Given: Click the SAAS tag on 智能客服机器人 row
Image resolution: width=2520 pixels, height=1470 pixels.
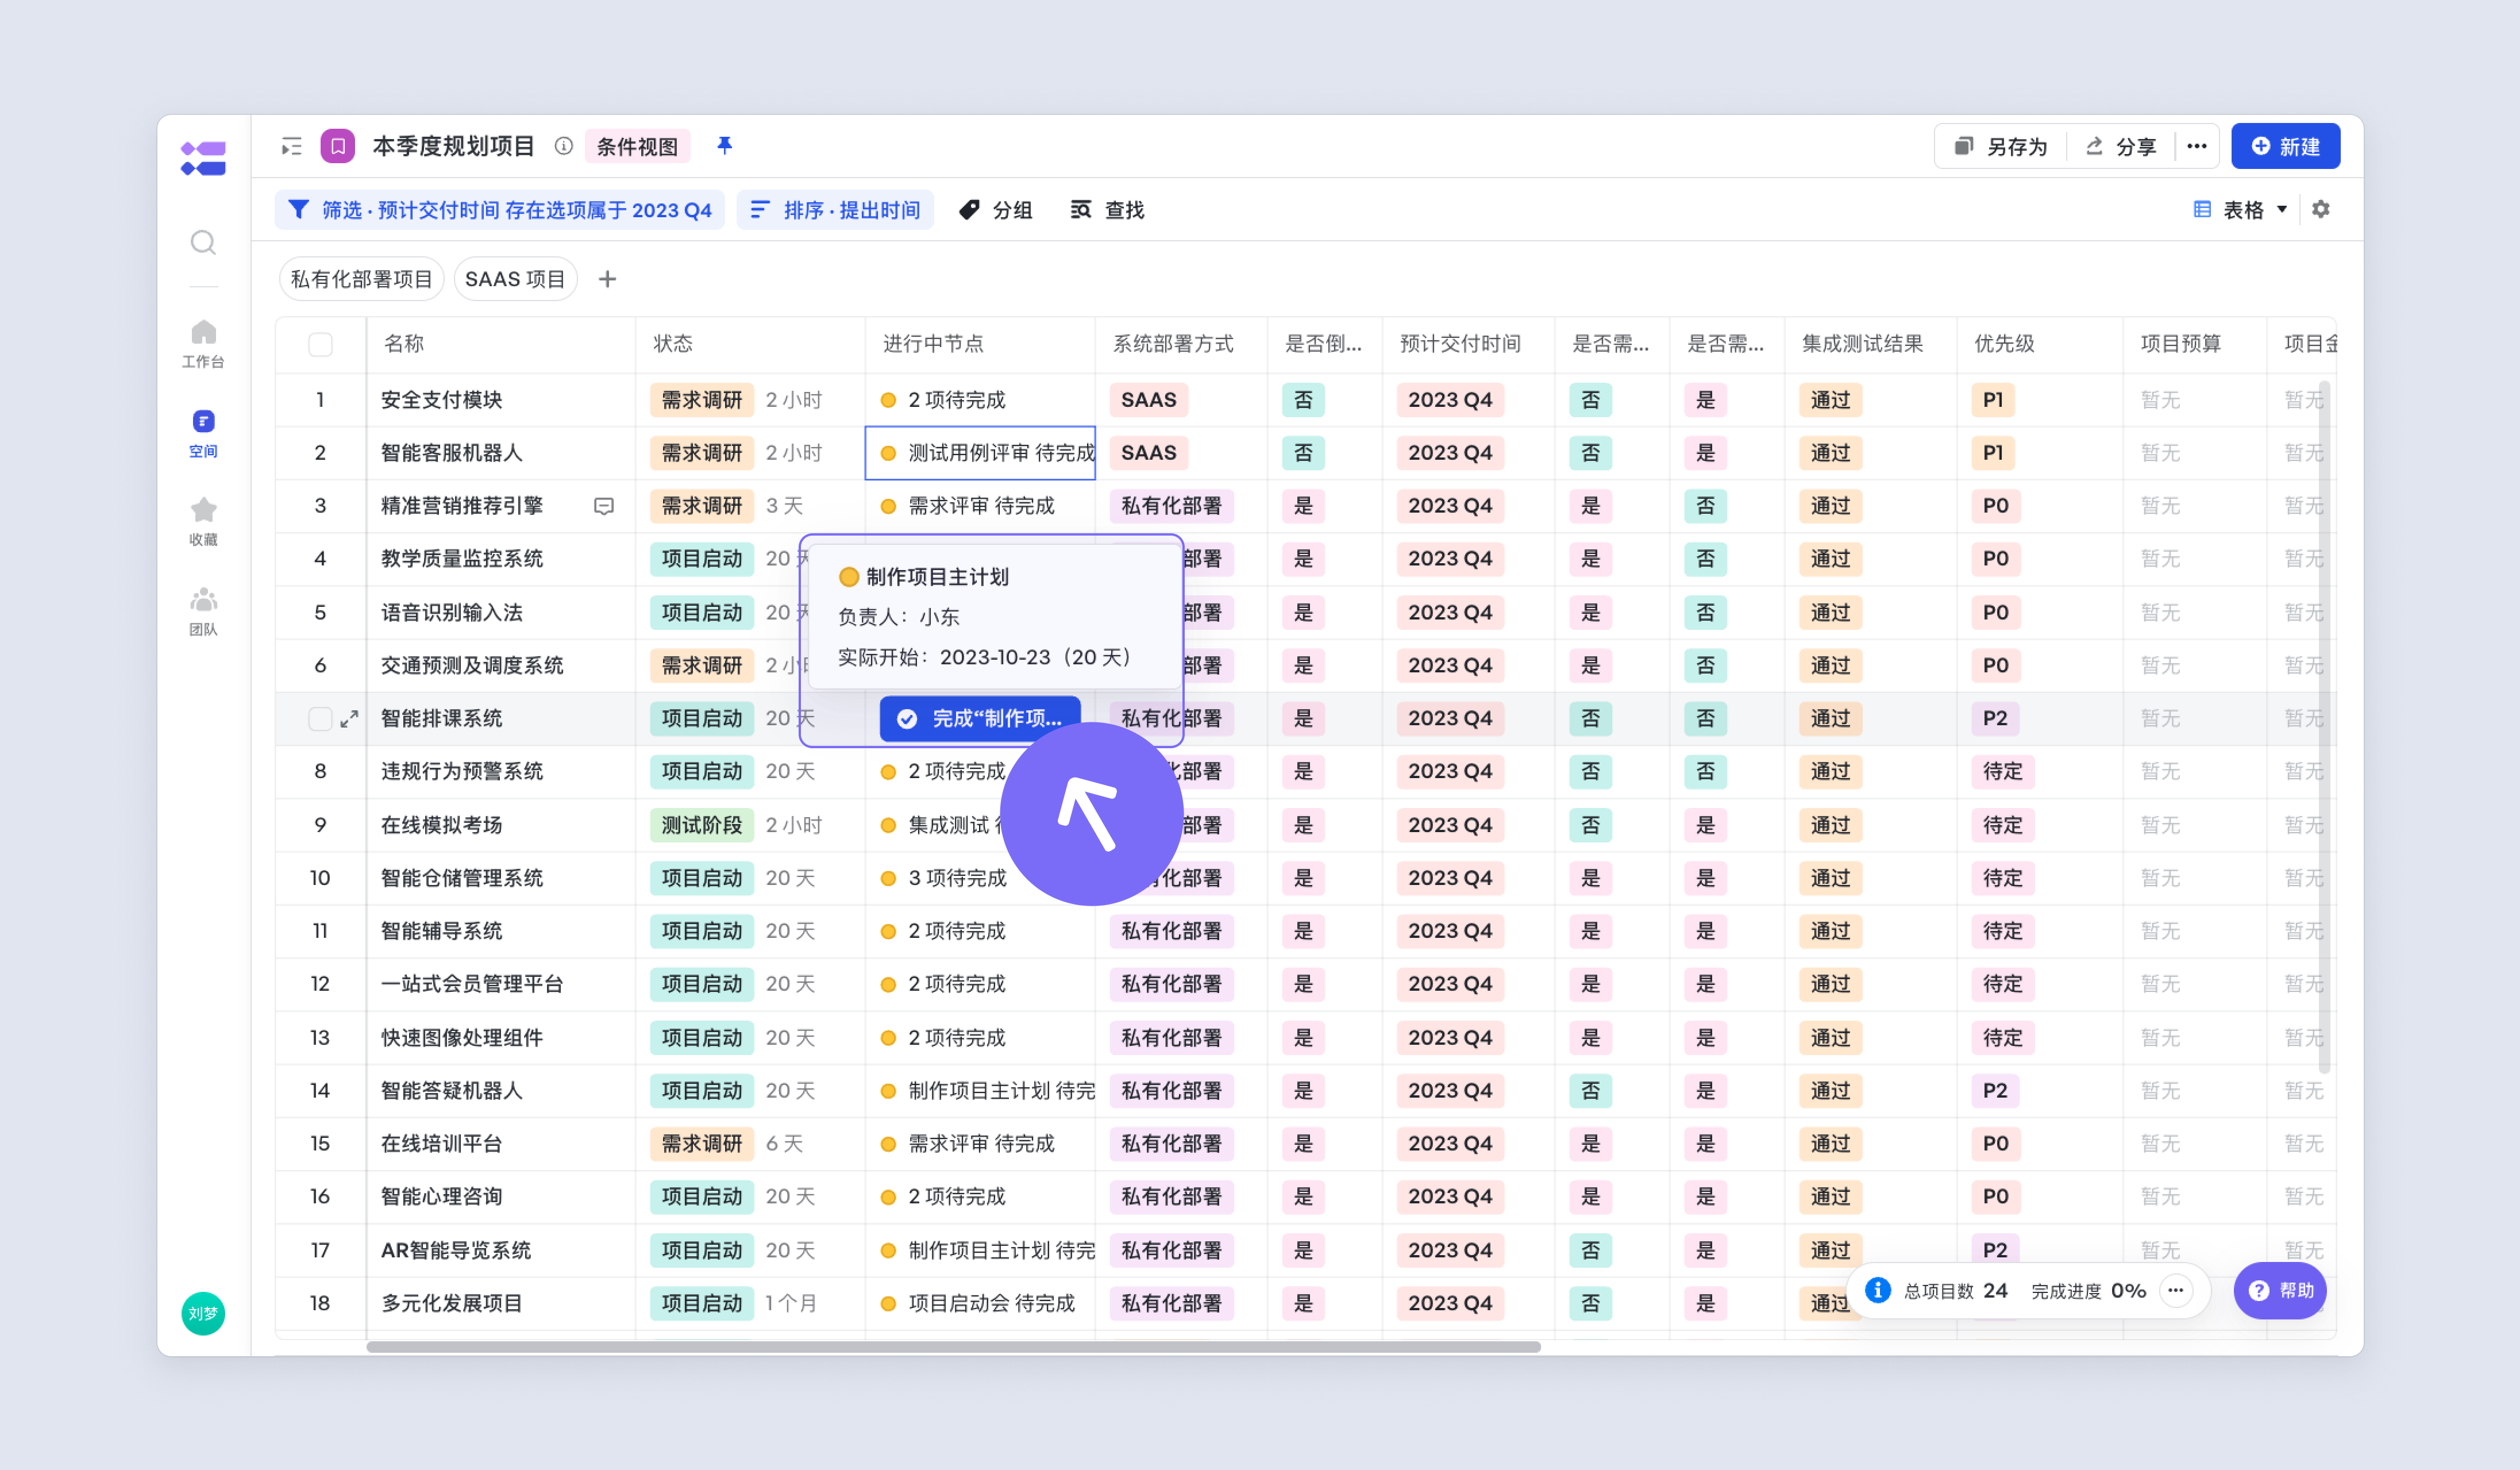Looking at the screenshot, I should (1148, 453).
